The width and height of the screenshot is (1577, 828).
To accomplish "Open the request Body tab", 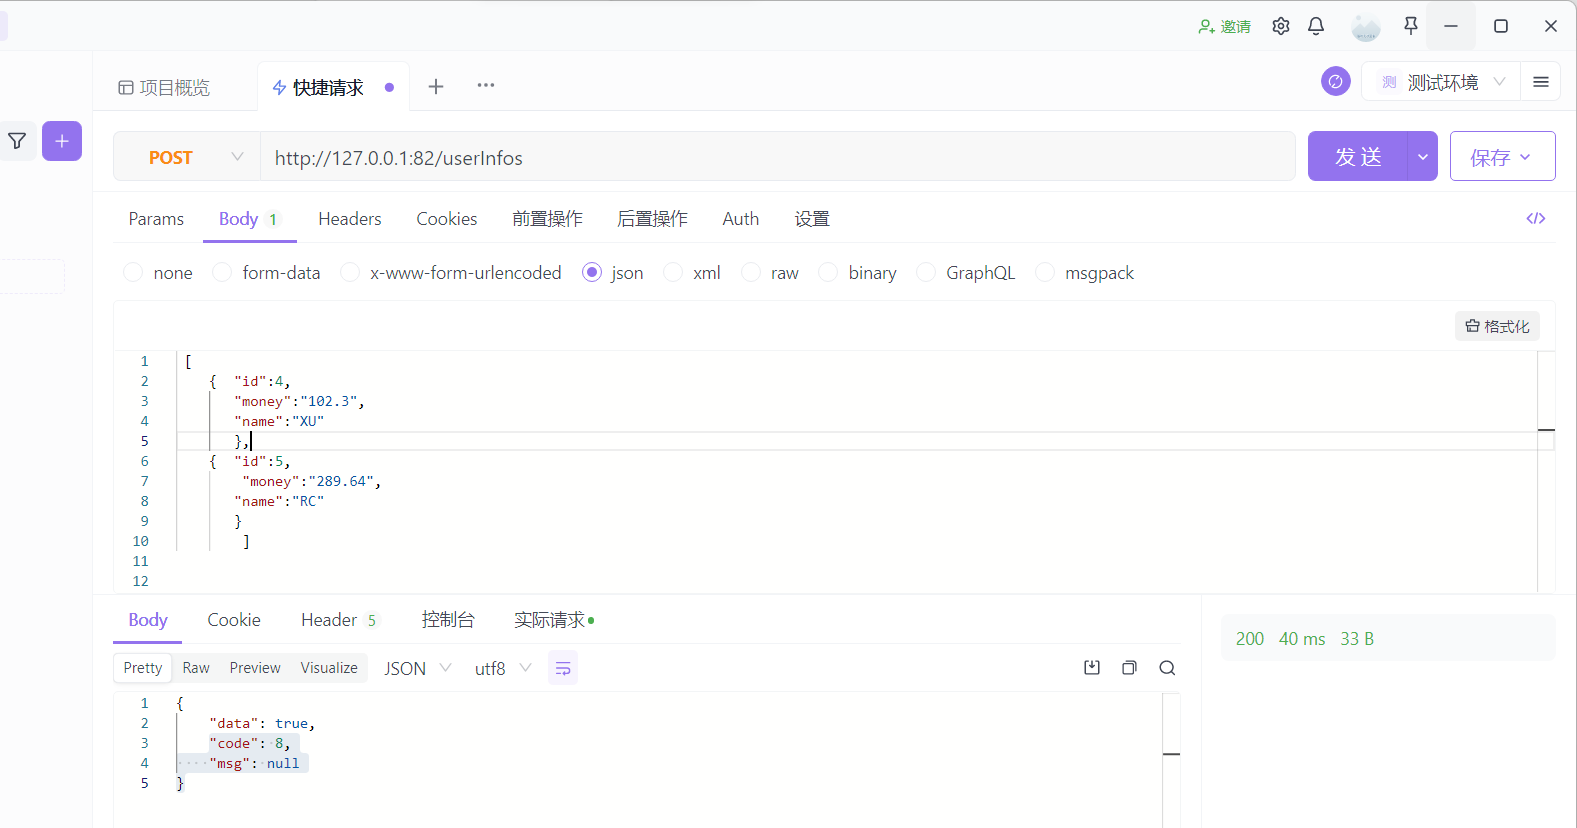I will [x=249, y=219].
